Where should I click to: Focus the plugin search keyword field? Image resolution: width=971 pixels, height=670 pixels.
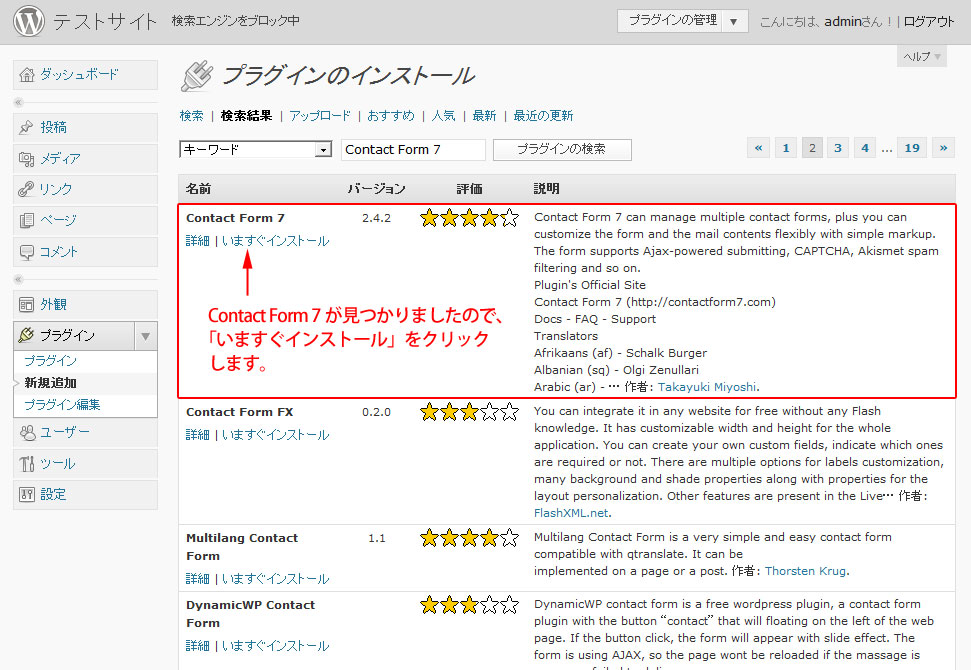click(x=413, y=149)
